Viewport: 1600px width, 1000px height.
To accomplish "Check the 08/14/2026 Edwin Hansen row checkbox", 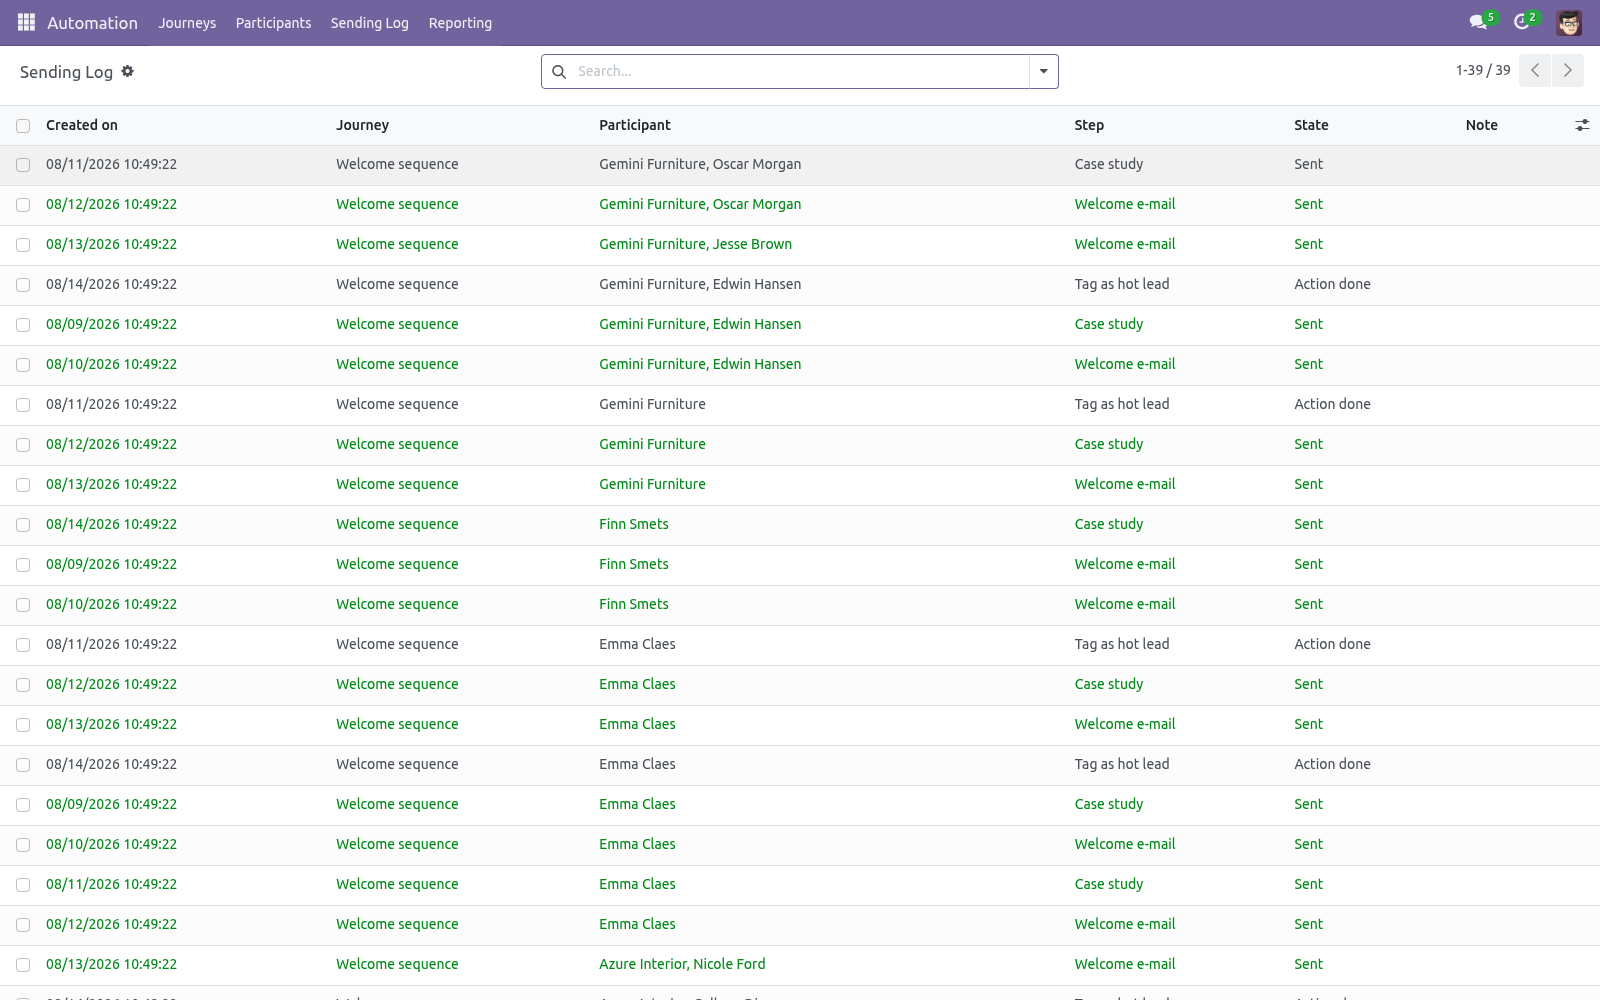I will pos(23,285).
